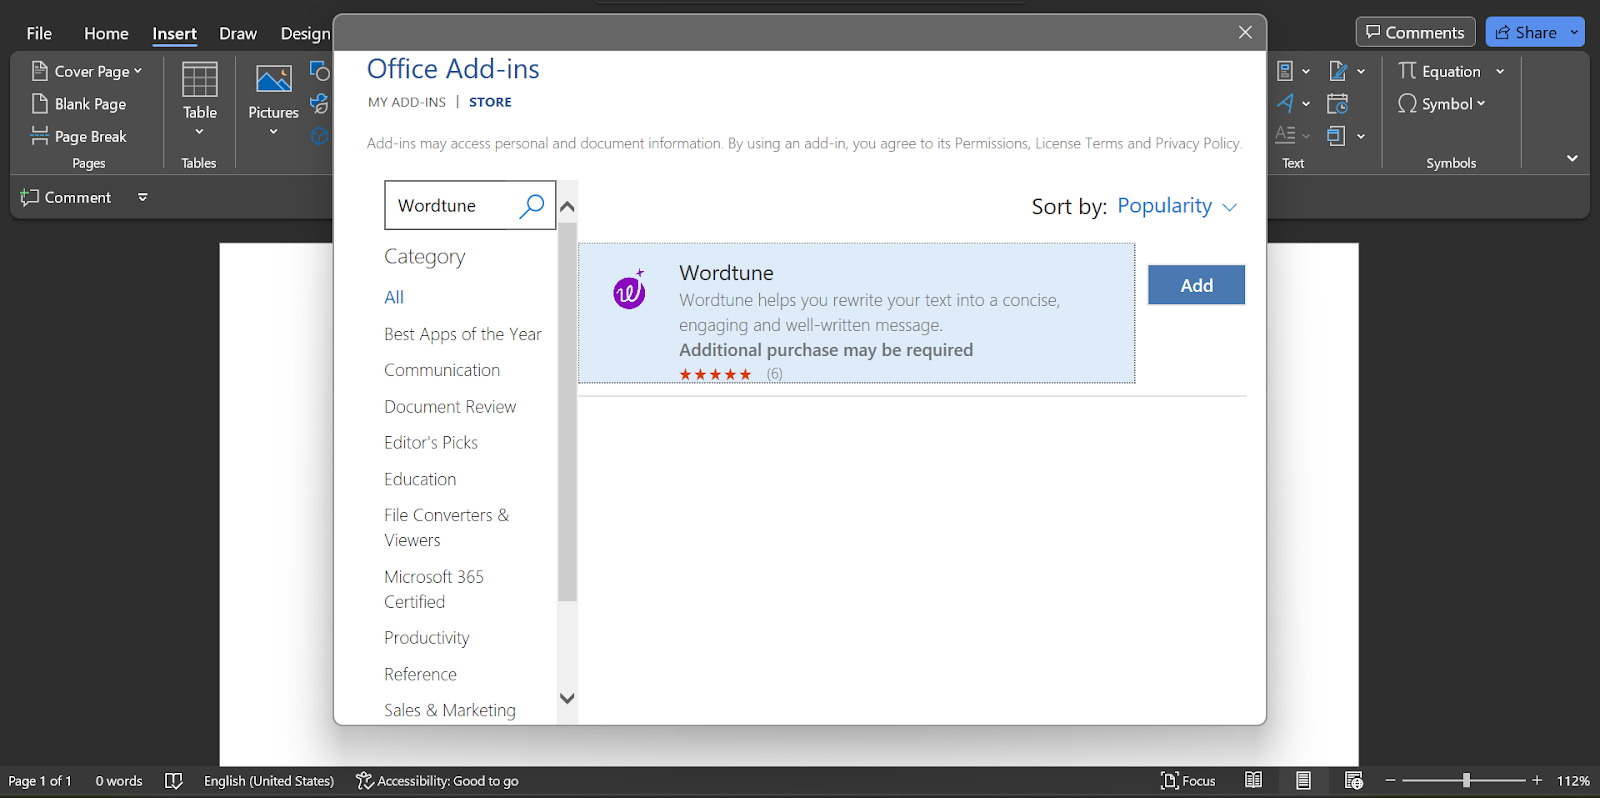Expand the Equation dropdown arrow

pos(1500,71)
